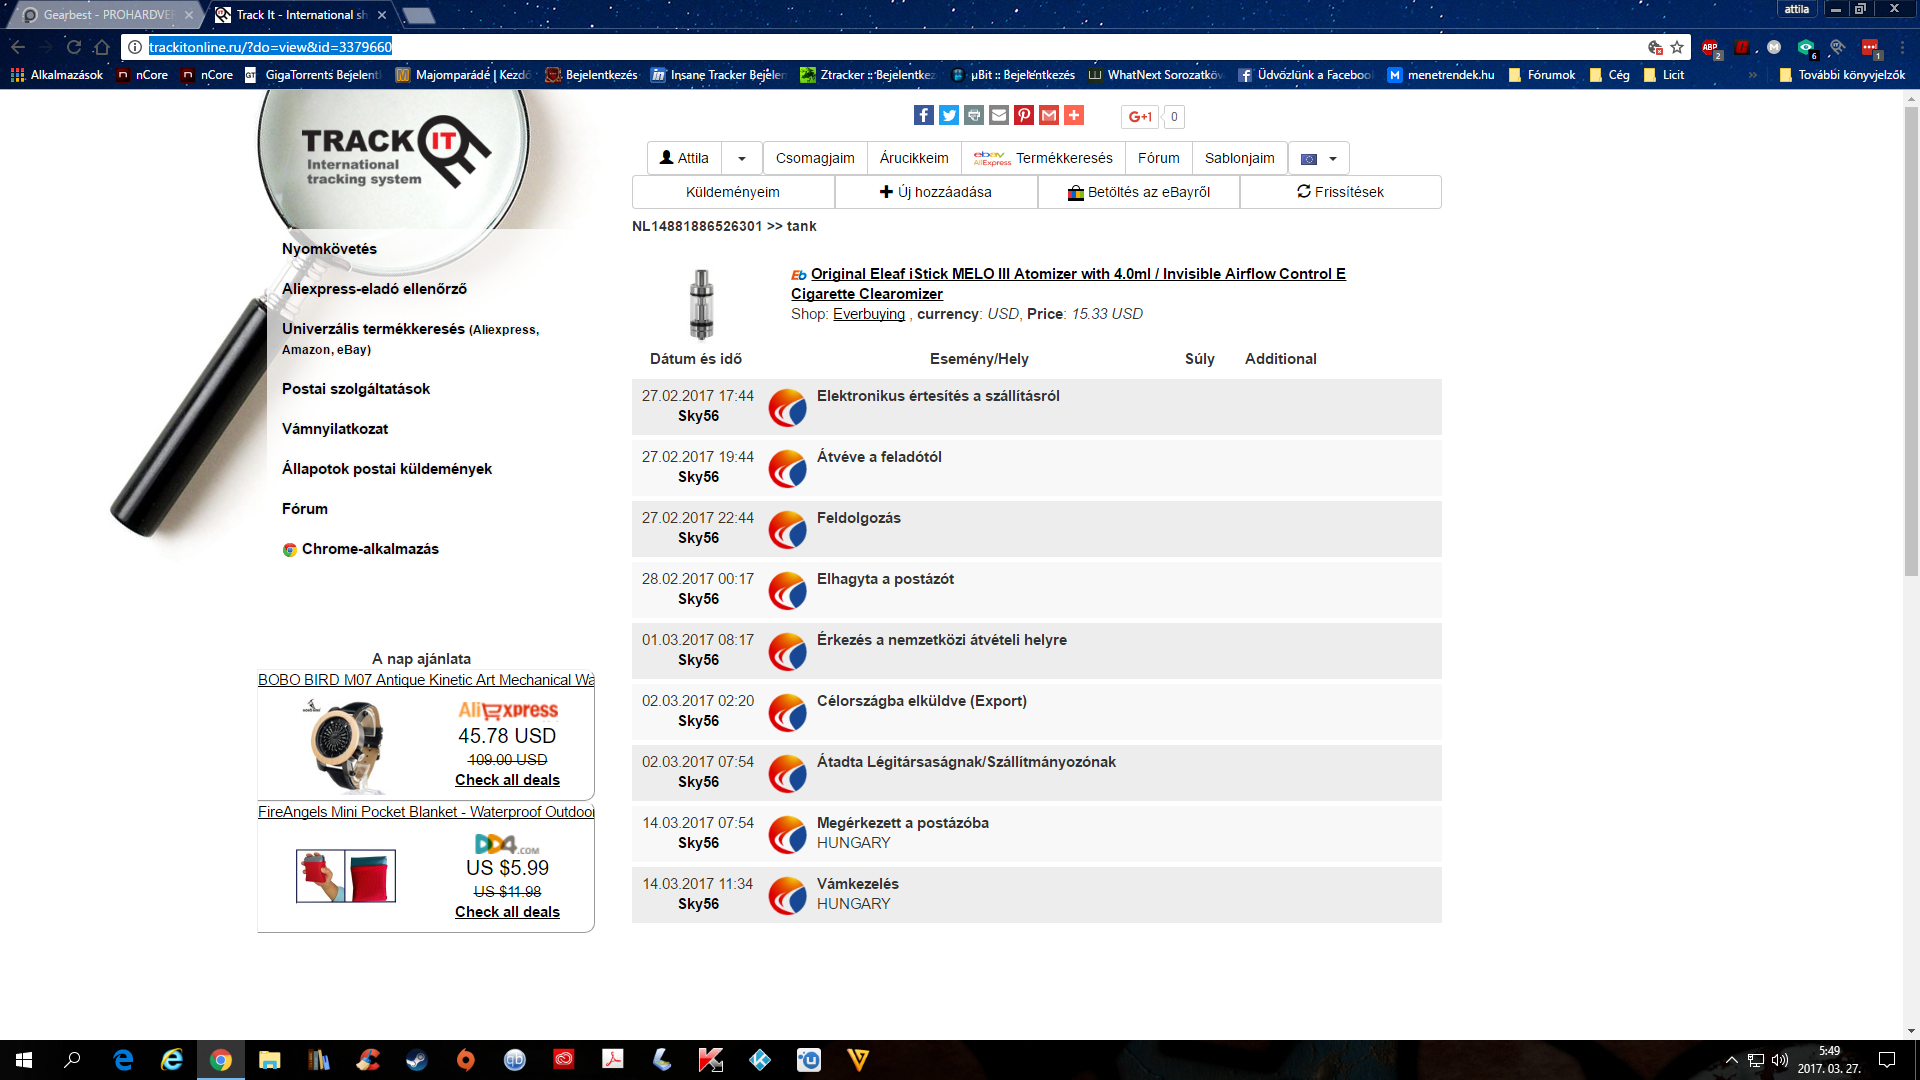This screenshot has width=1920, height=1080.
Task: Click Betöltés az eBayről button
Action: click(x=1138, y=192)
